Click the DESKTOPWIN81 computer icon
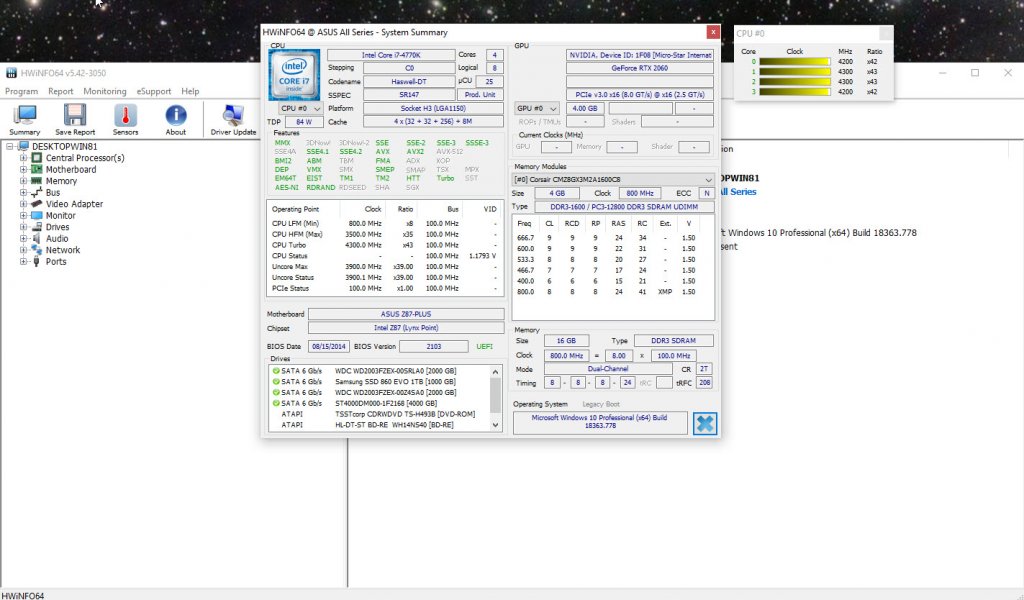 (x=24, y=146)
